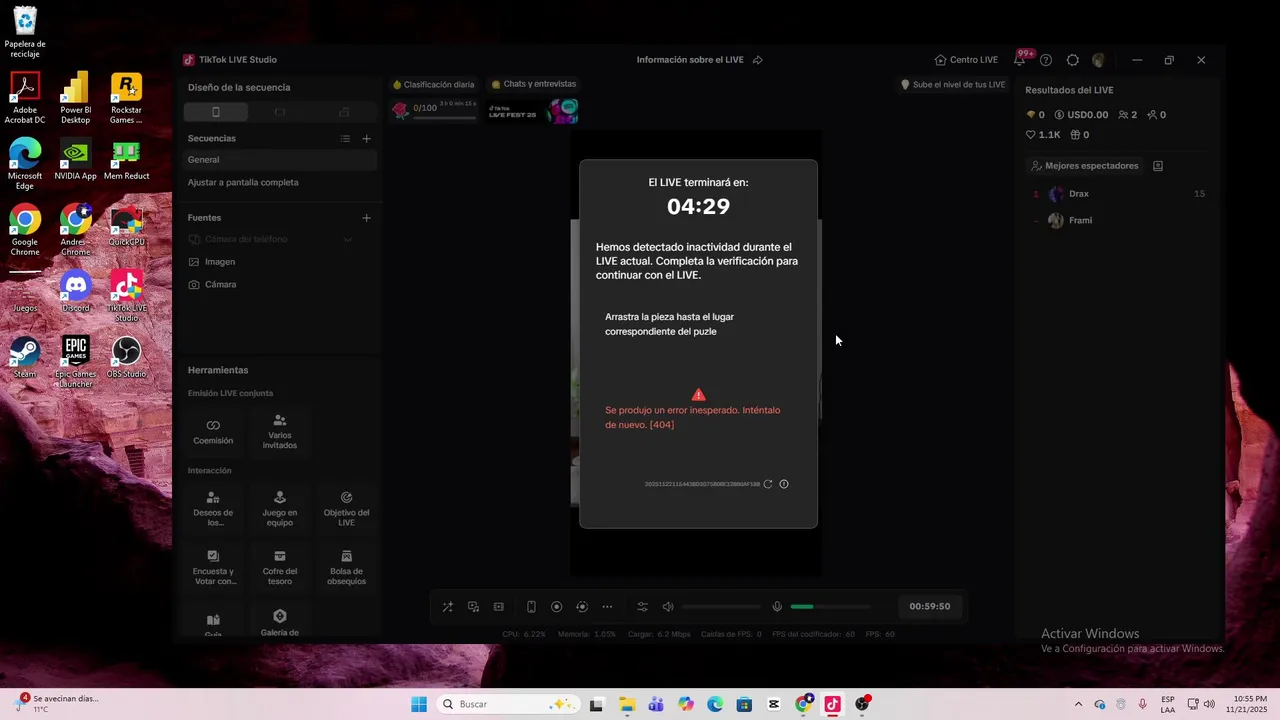This screenshot has width=1280, height=720.
Task: Open File Explorer from taskbar
Action: [x=626, y=705]
